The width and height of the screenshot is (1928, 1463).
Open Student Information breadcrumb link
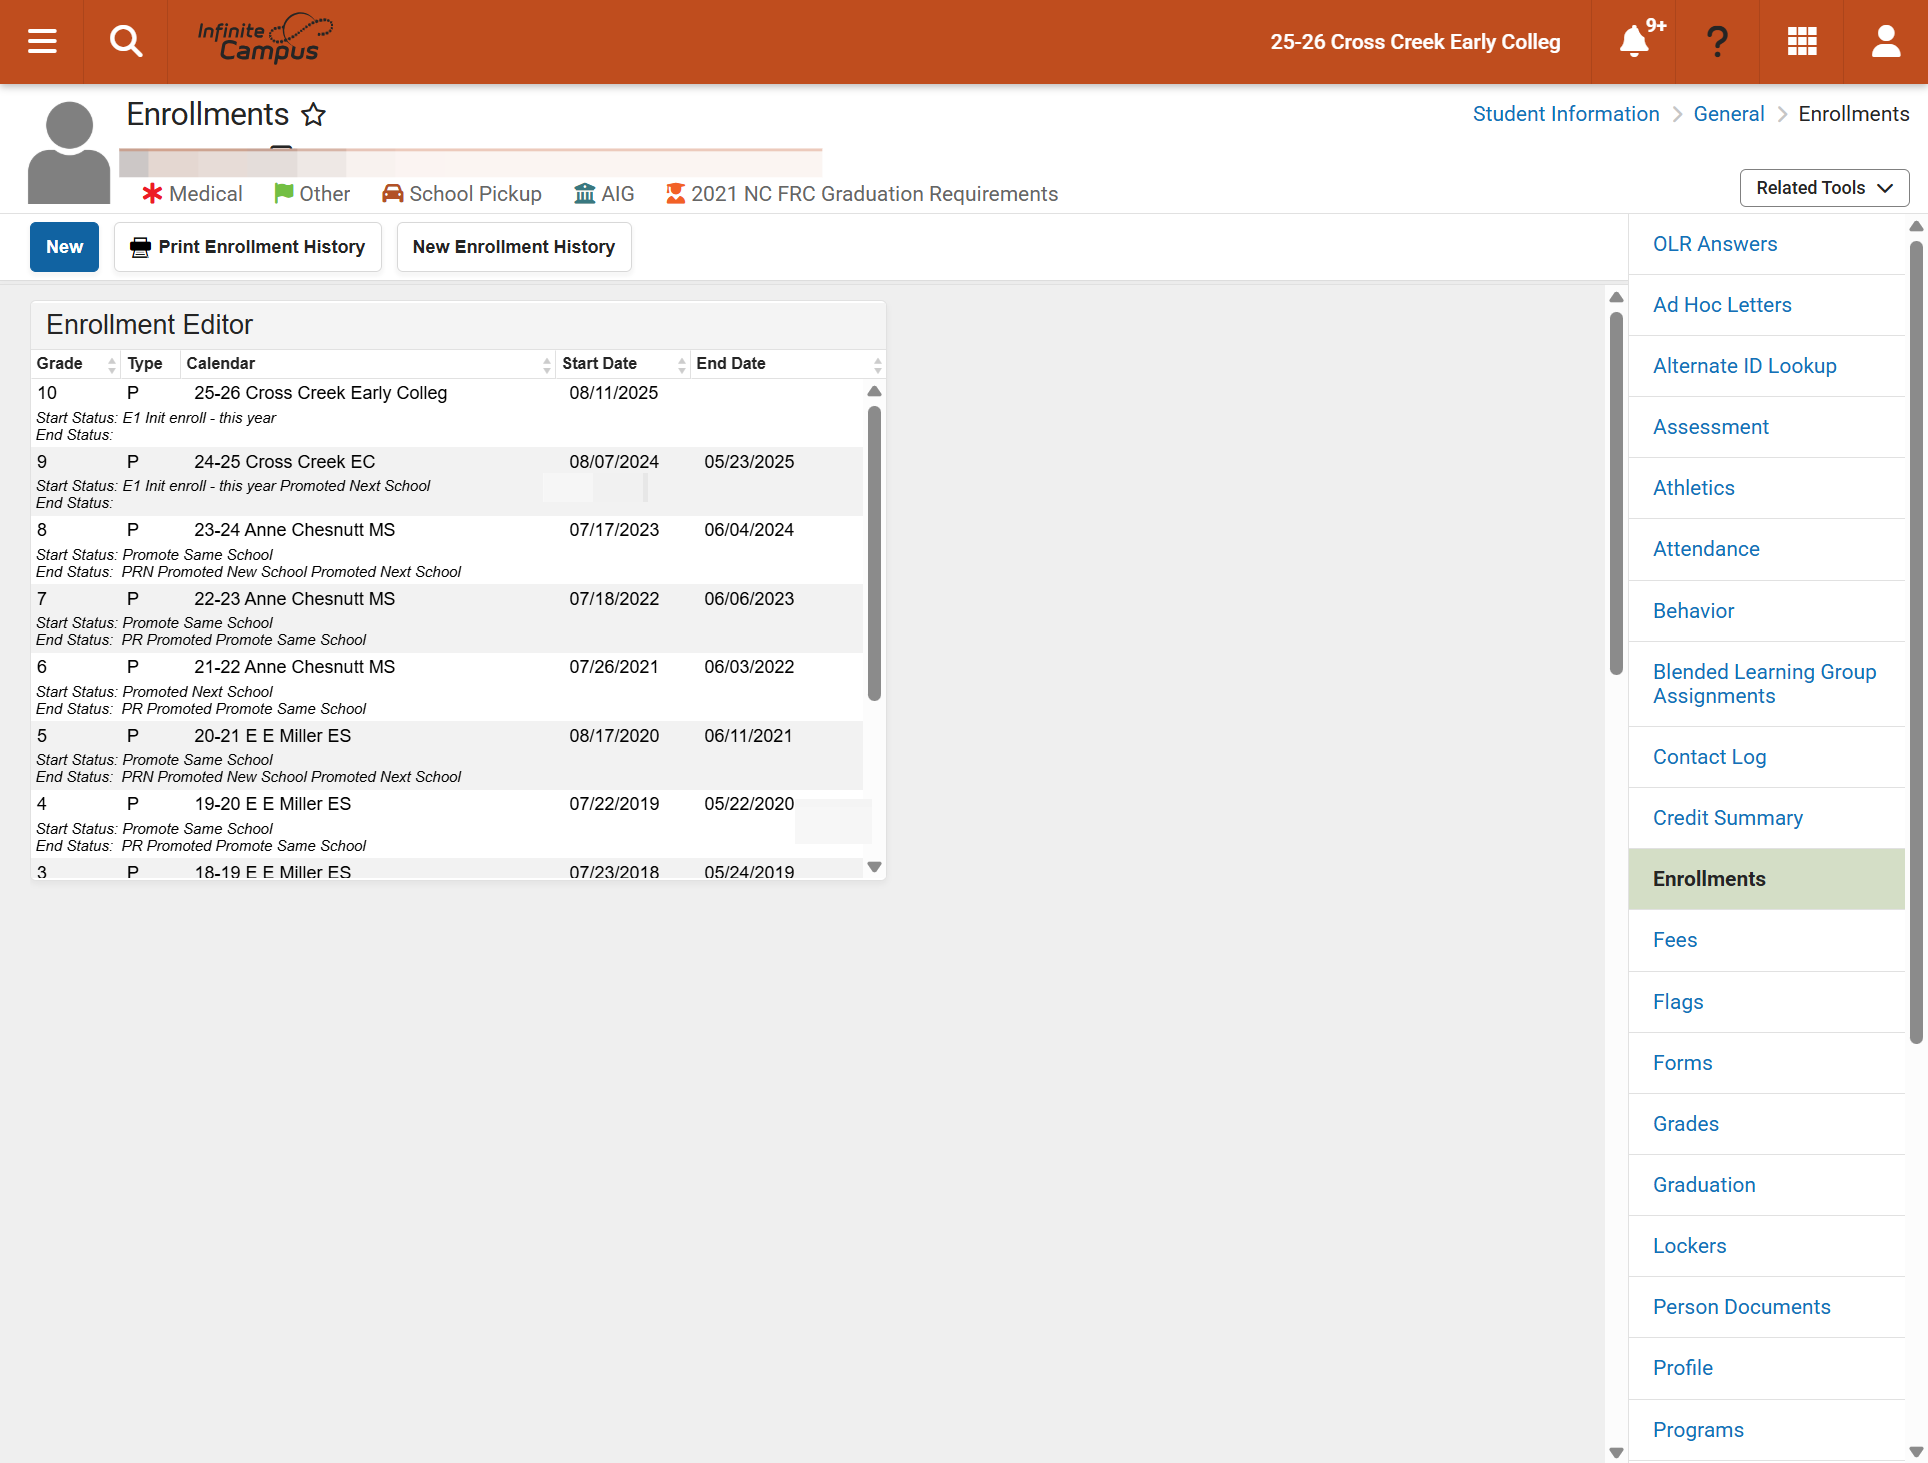tap(1566, 114)
